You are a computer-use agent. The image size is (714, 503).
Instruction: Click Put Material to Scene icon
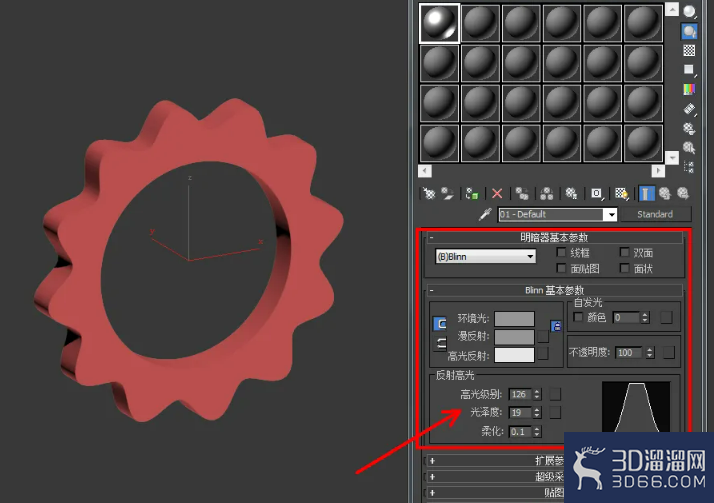coord(448,193)
